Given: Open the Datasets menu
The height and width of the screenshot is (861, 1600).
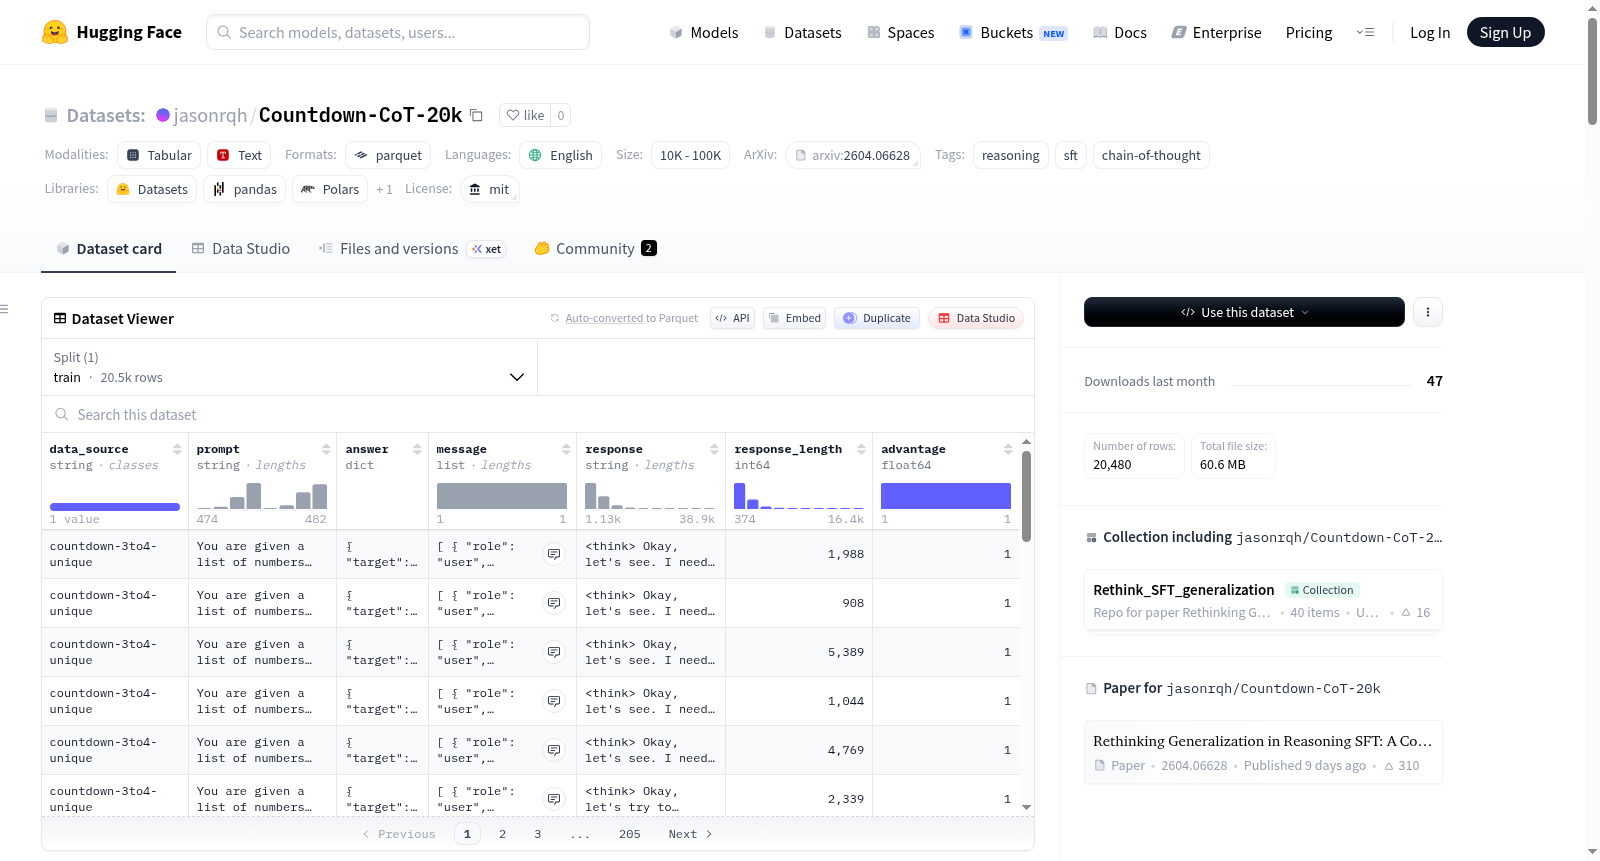Looking at the screenshot, I should 802,33.
